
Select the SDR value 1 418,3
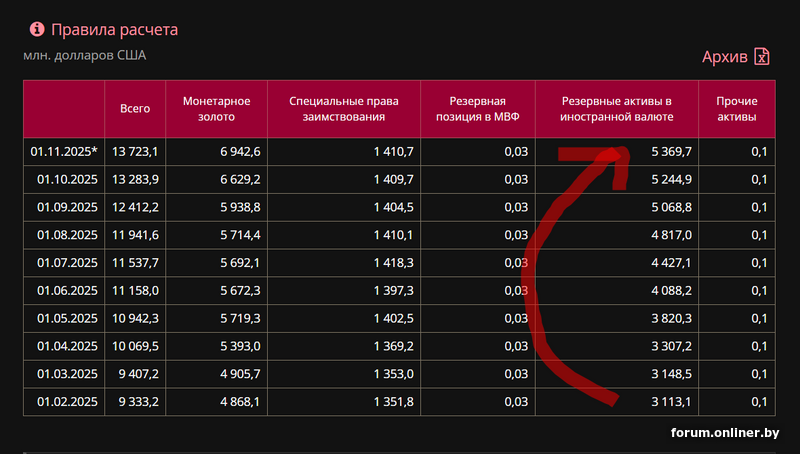coord(391,263)
